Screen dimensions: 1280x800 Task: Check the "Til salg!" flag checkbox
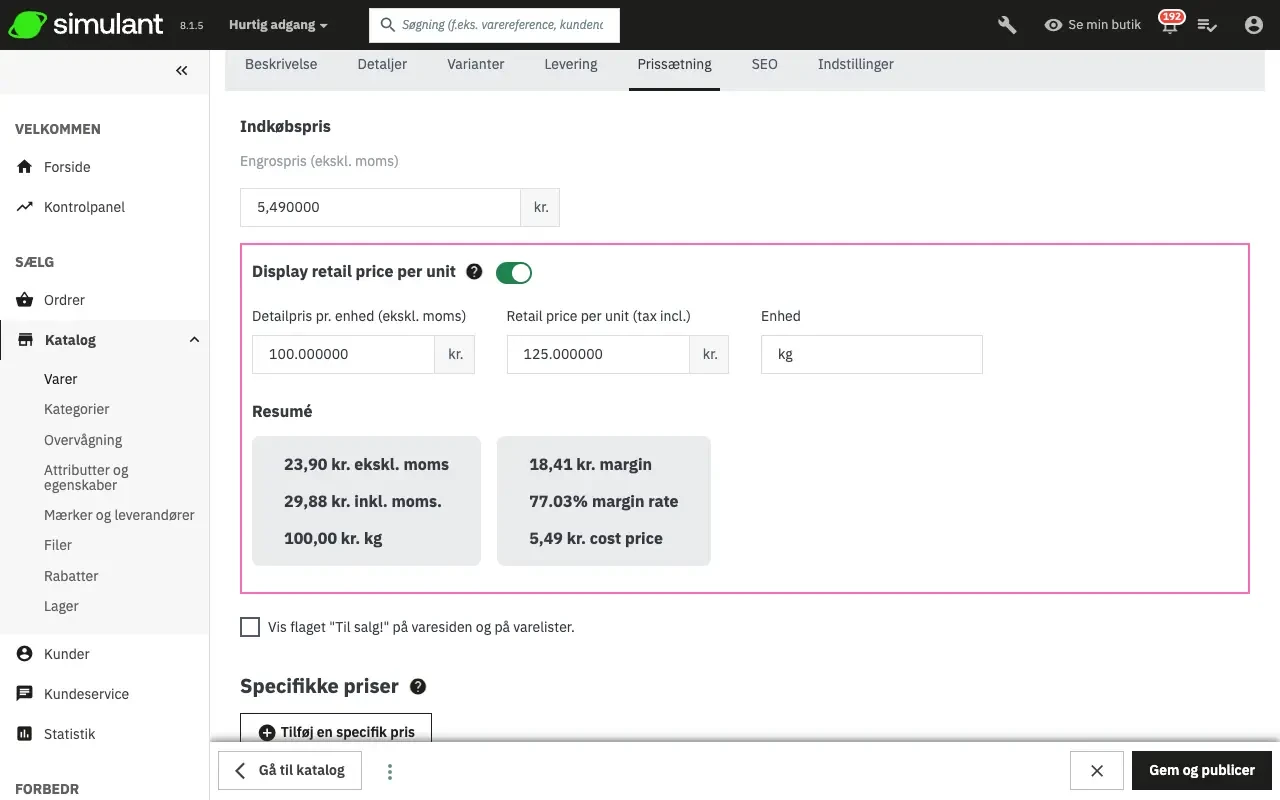tap(250, 627)
